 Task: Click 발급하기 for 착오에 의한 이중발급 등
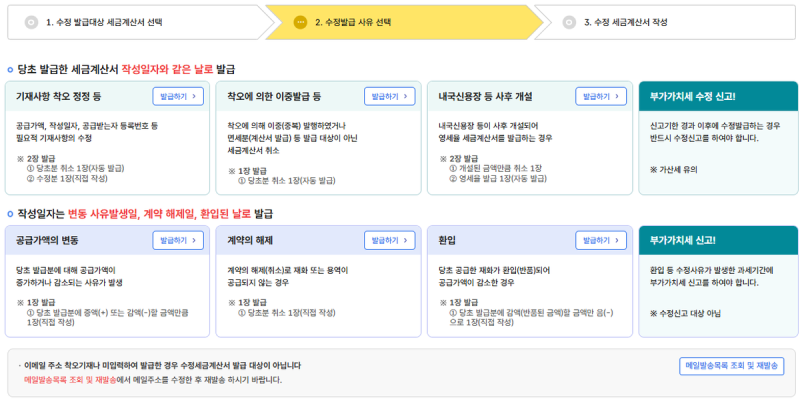click(x=390, y=96)
